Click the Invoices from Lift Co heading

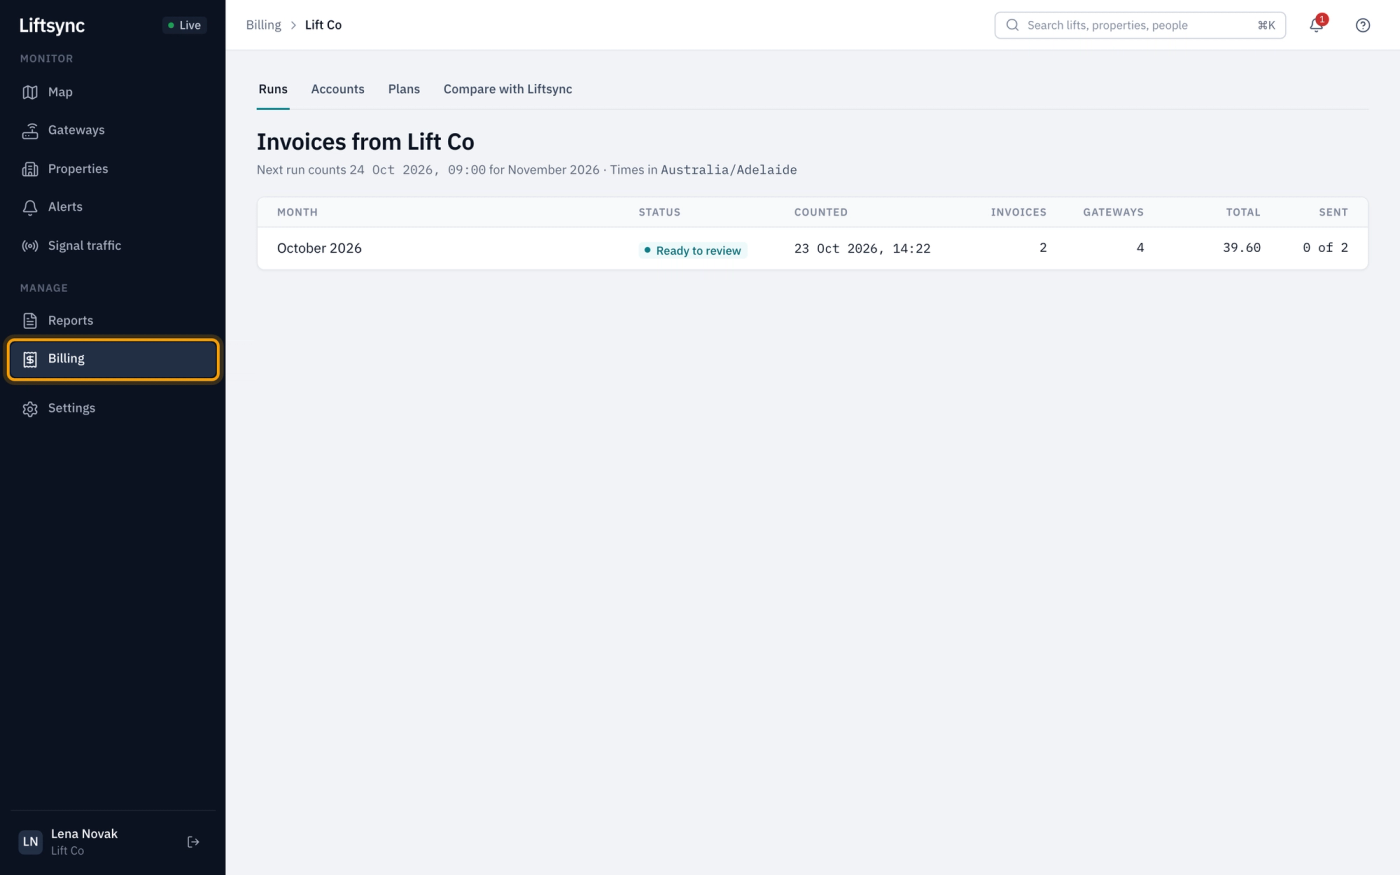pos(365,142)
